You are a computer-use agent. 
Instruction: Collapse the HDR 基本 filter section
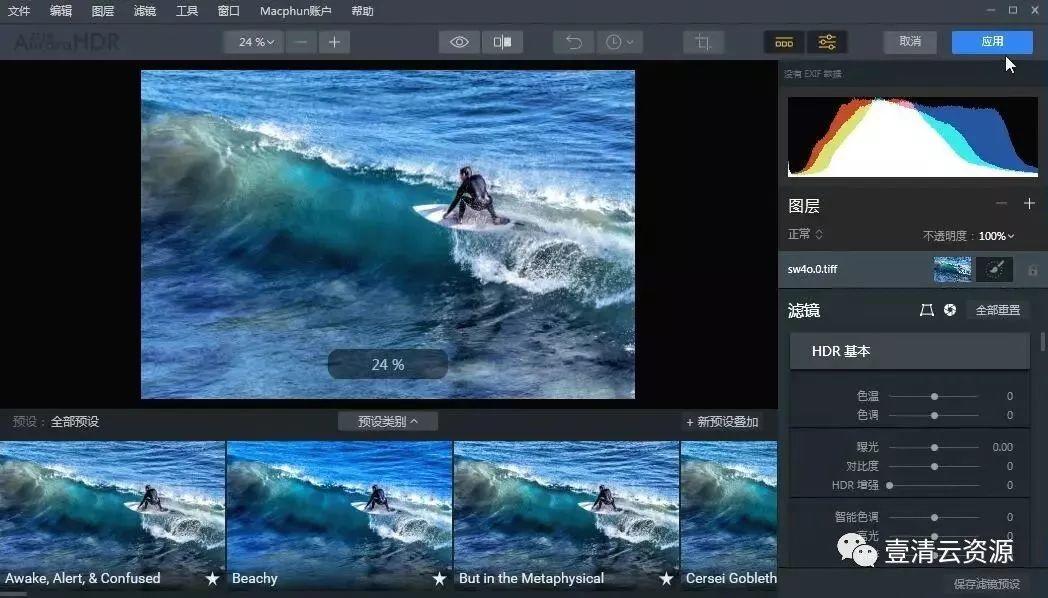(x=909, y=351)
